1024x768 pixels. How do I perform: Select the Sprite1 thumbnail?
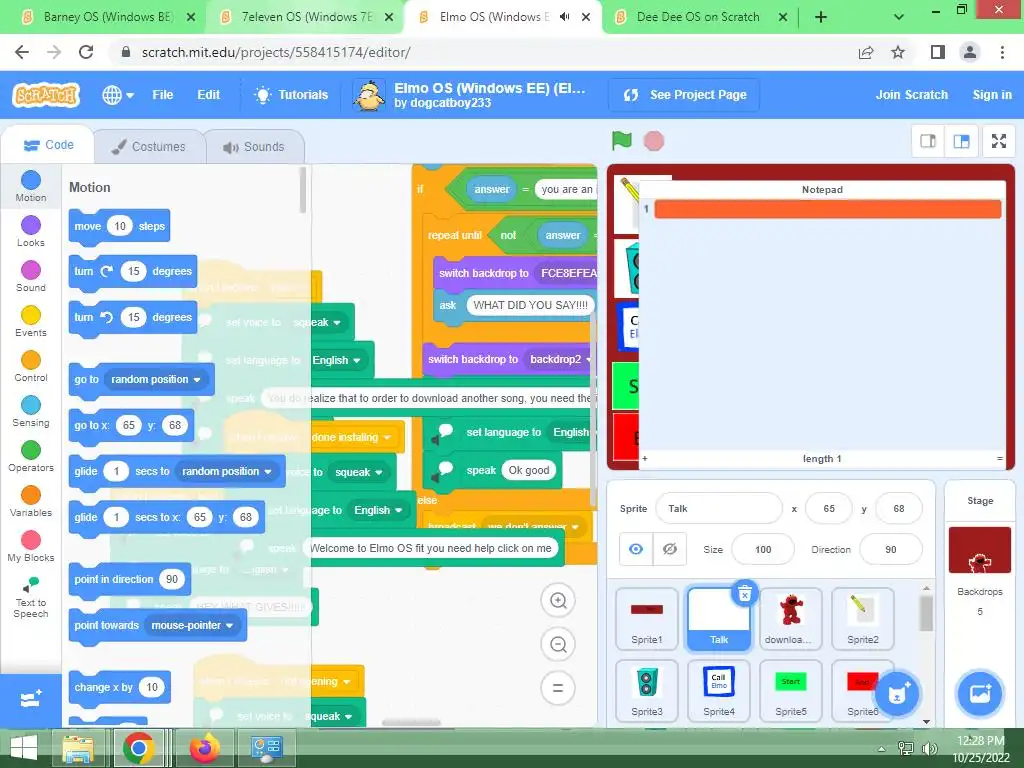pos(647,618)
